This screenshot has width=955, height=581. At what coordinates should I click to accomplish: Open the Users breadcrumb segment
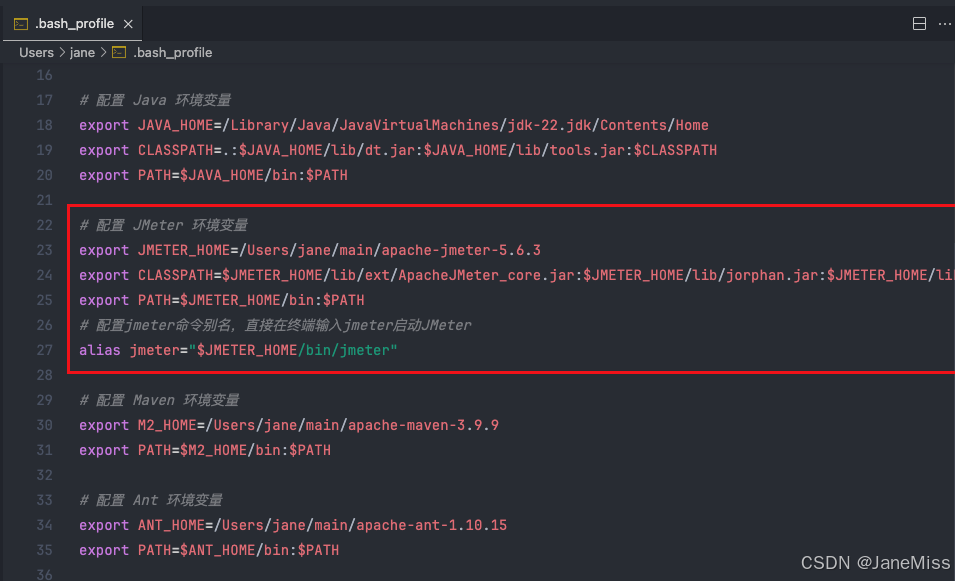[x=37, y=52]
